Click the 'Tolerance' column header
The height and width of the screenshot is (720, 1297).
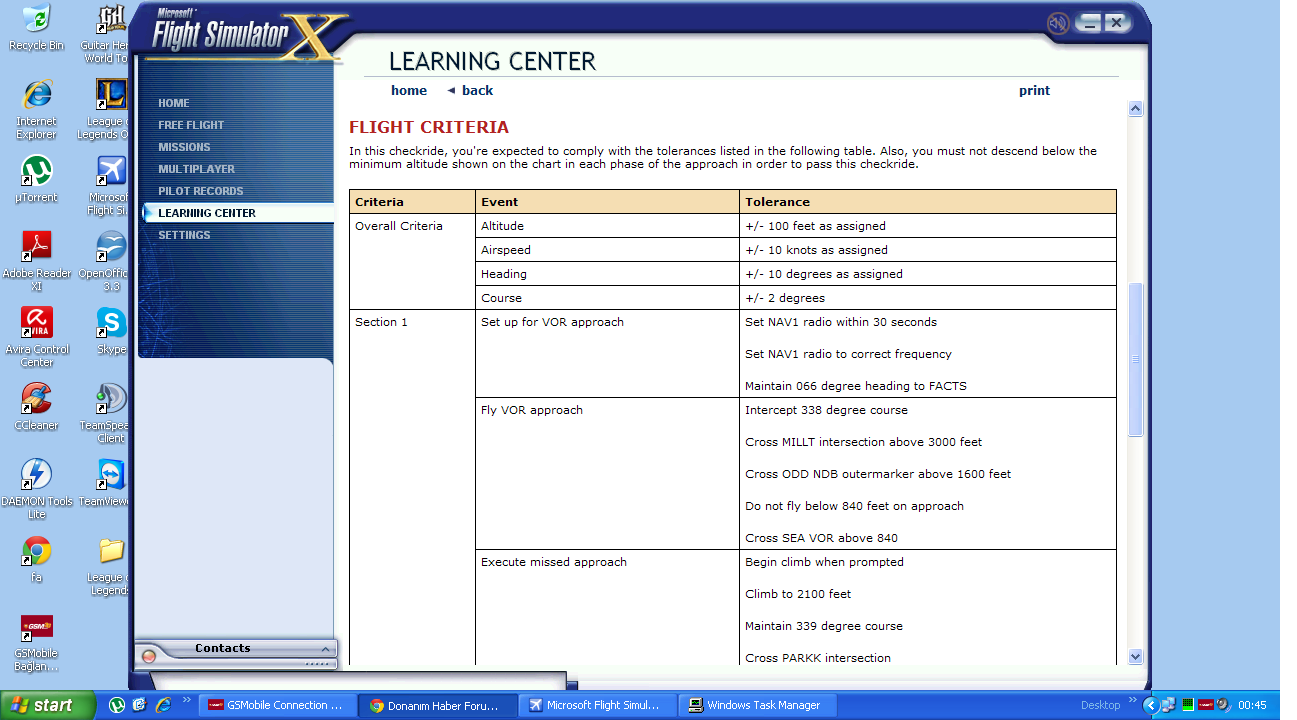click(x=928, y=202)
